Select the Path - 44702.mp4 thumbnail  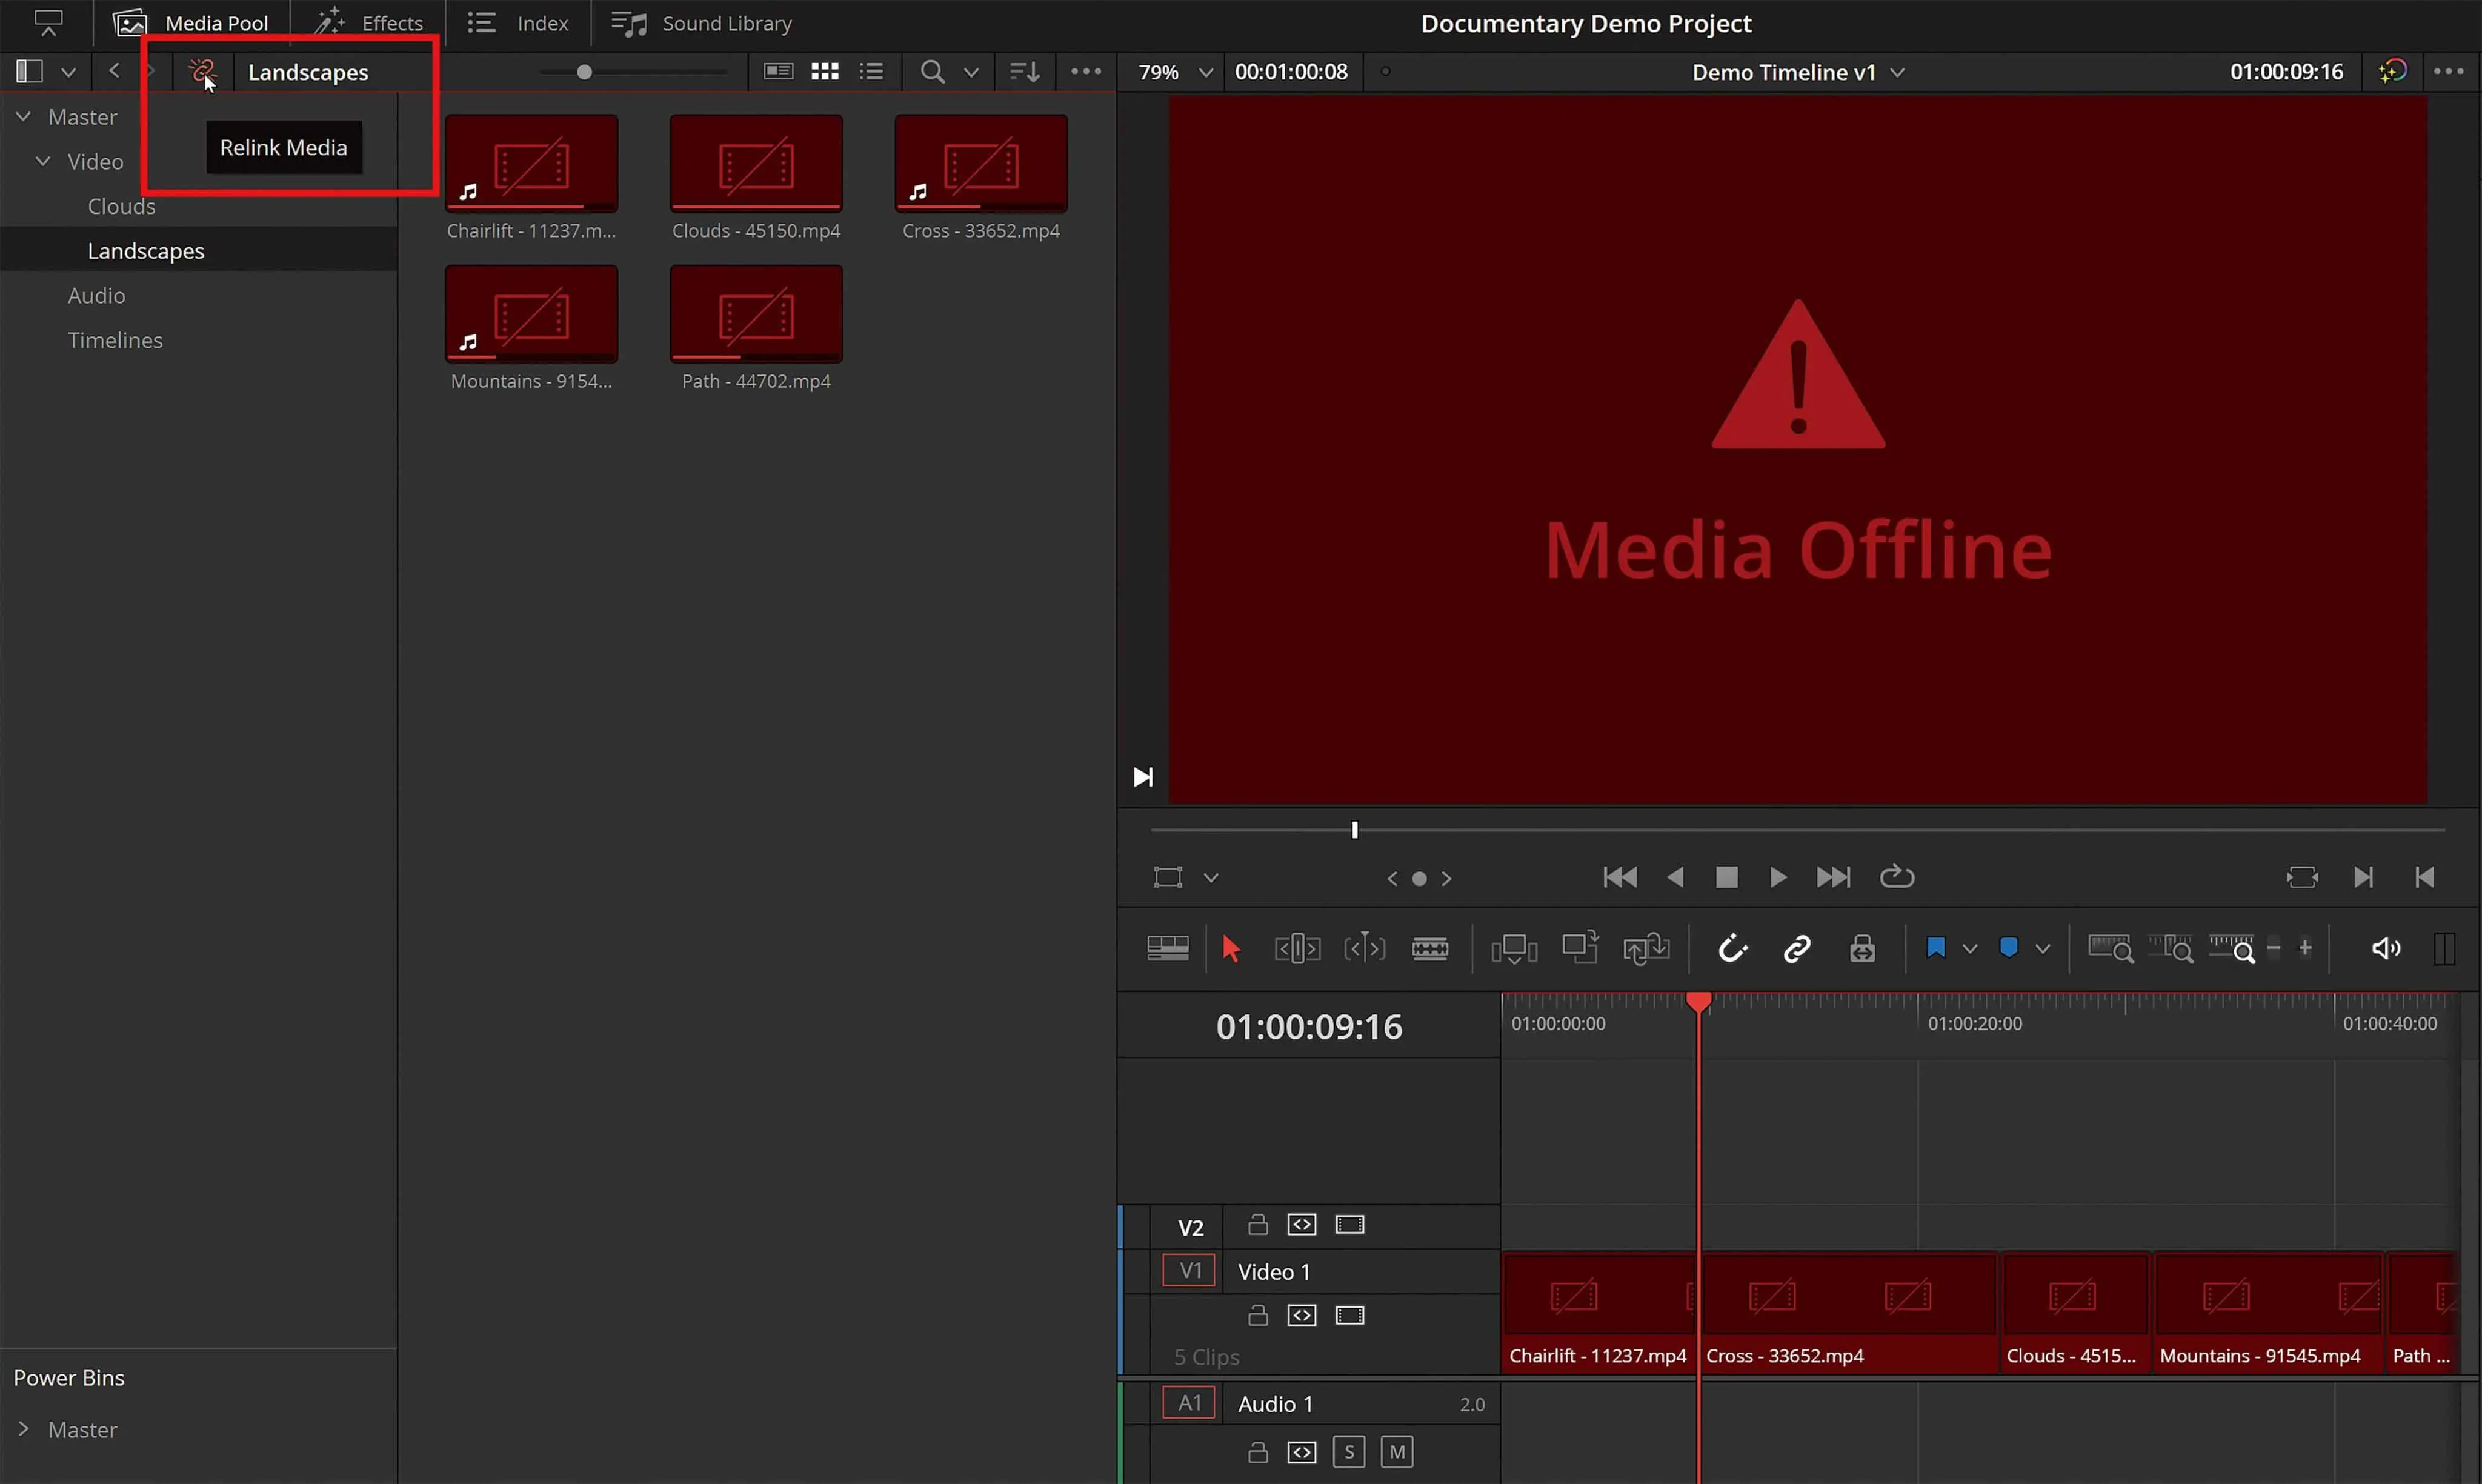point(755,313)
